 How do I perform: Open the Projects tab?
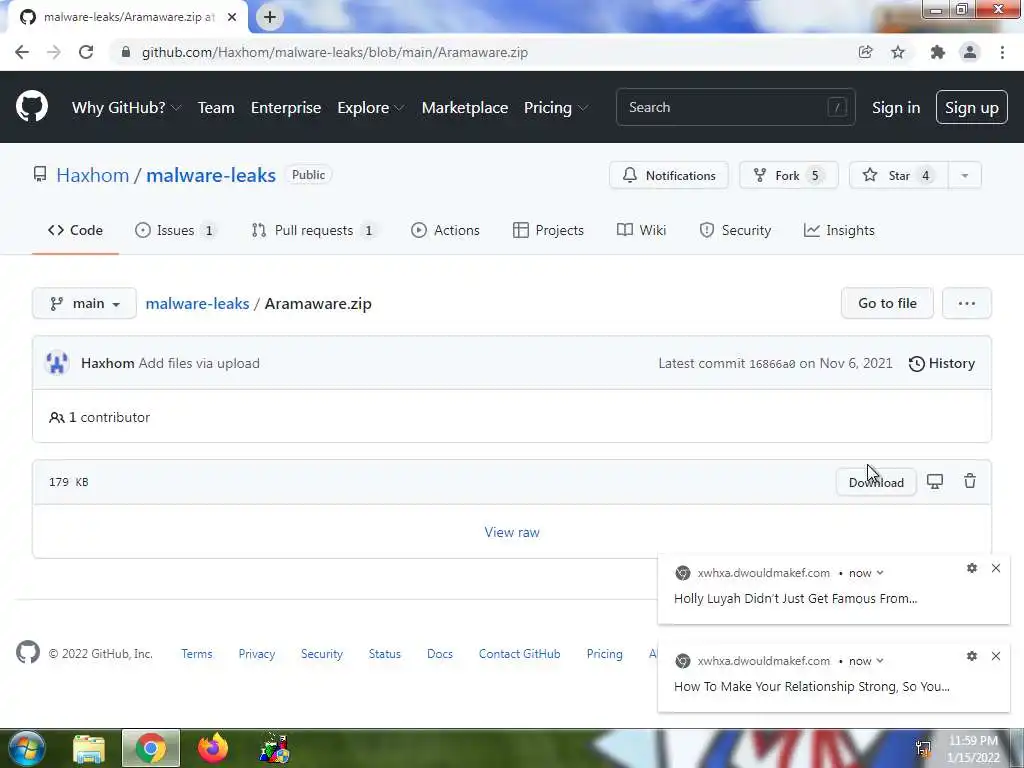pos(549,231)
